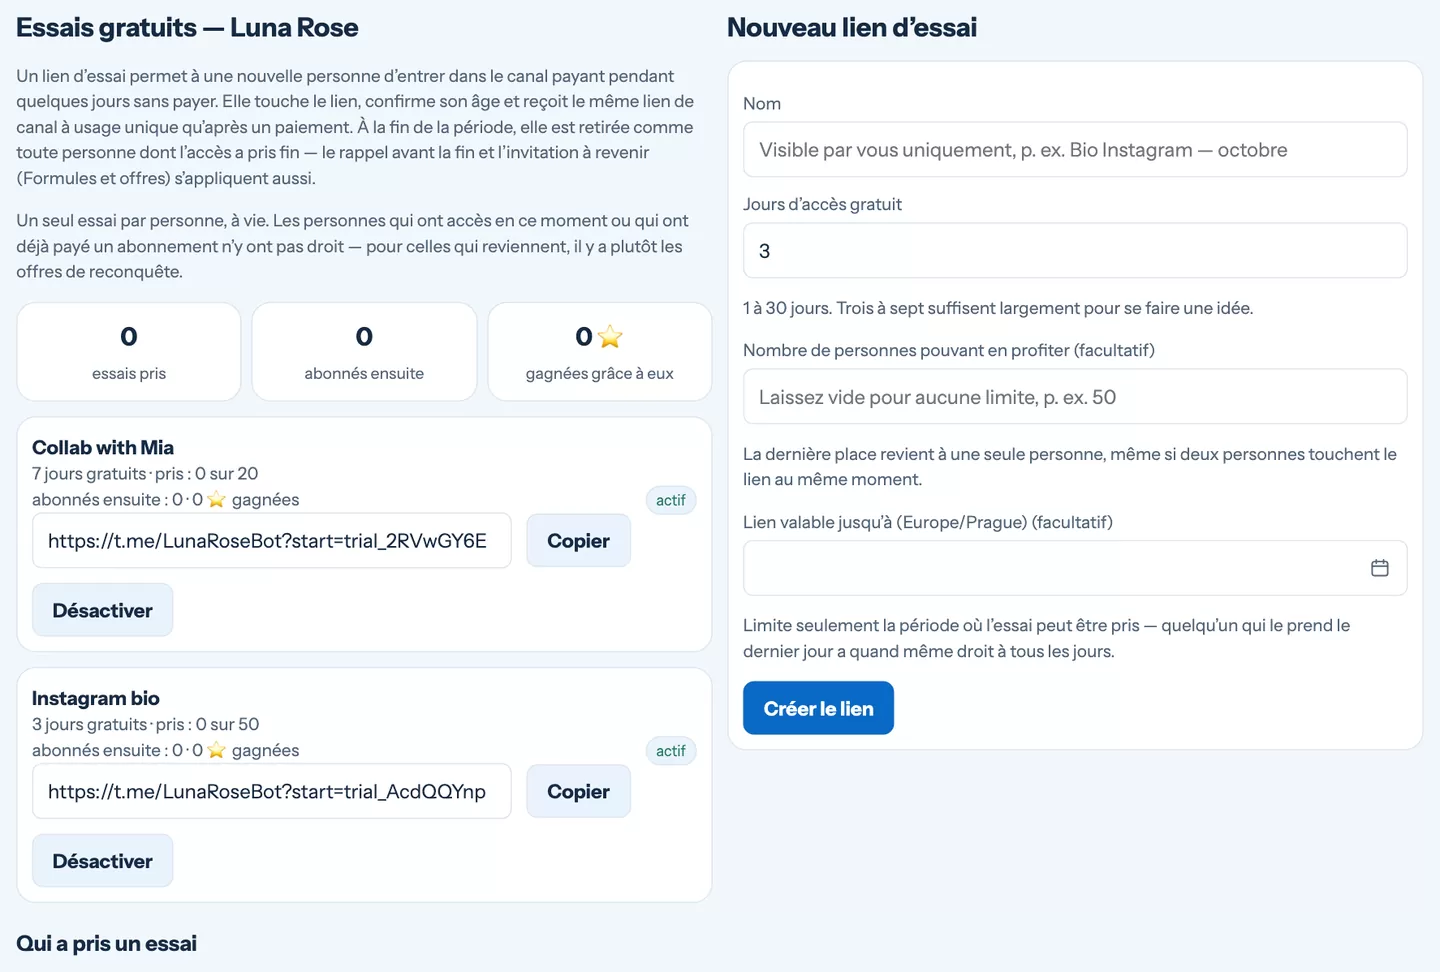Select the Collab with Mia link URL field
1440x972 pixels.
[272, 541]
